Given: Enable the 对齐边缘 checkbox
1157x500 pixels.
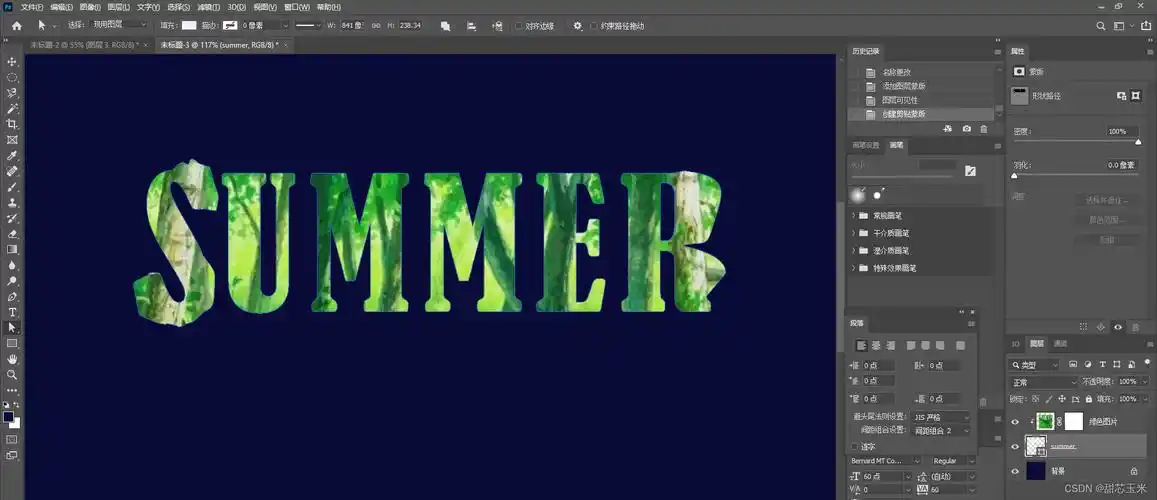Looking at the screenshot, I should [x=518, y=26].
